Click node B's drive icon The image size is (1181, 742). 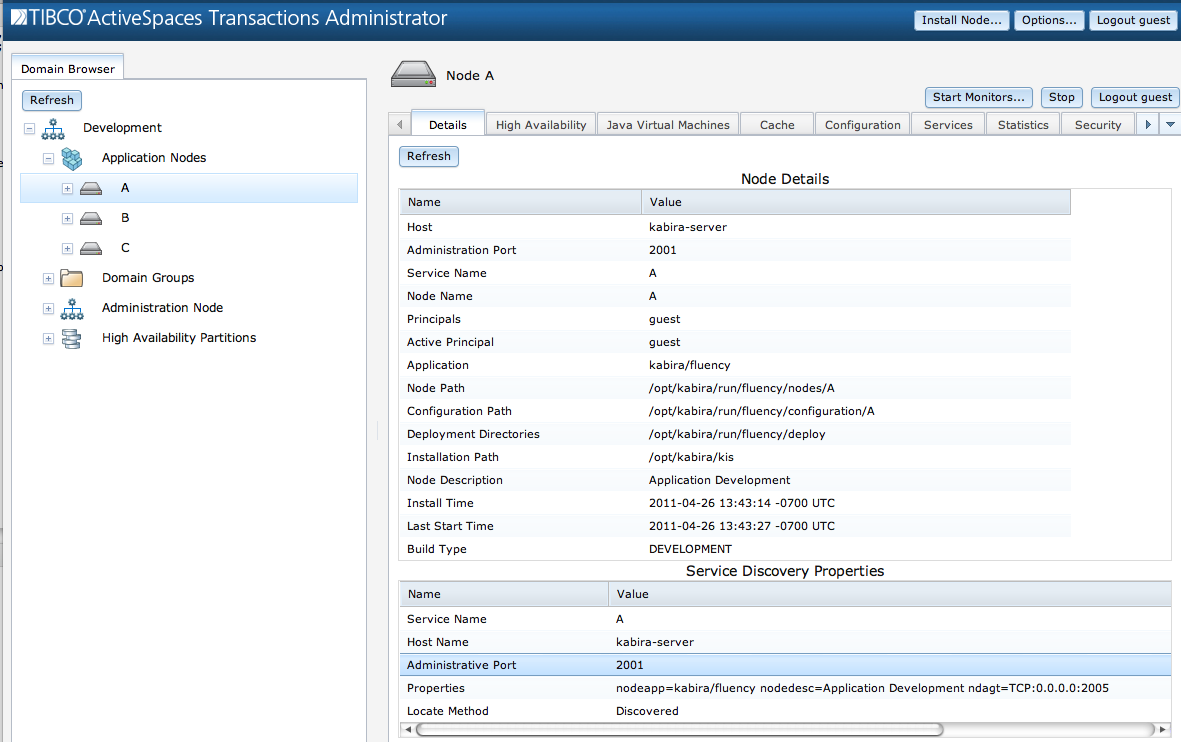(91, 218)
